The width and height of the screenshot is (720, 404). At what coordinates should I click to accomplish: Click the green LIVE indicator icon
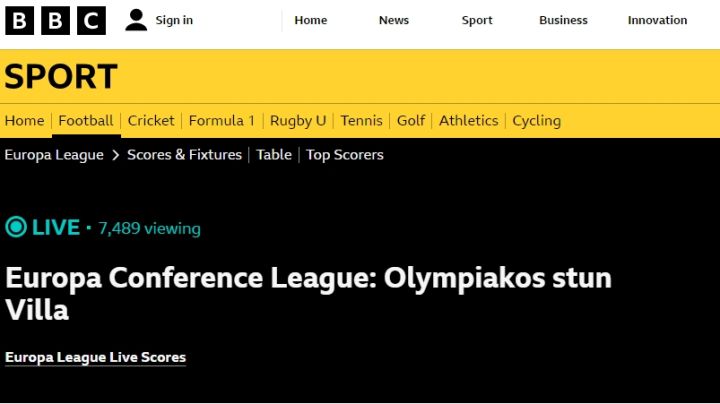(16, 227)
